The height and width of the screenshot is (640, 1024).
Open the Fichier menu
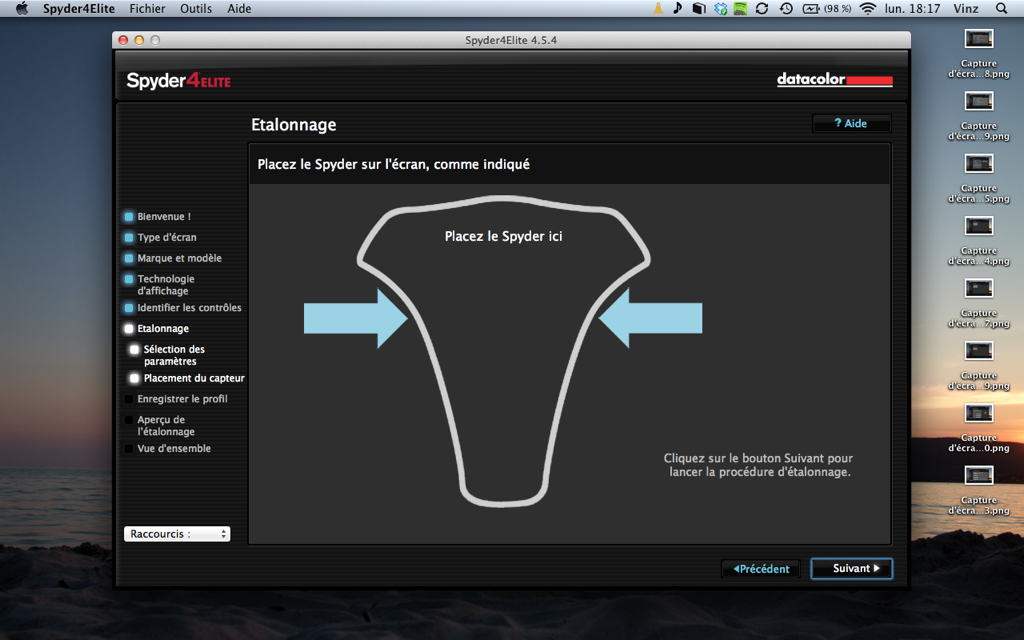(x=147, y=8)
